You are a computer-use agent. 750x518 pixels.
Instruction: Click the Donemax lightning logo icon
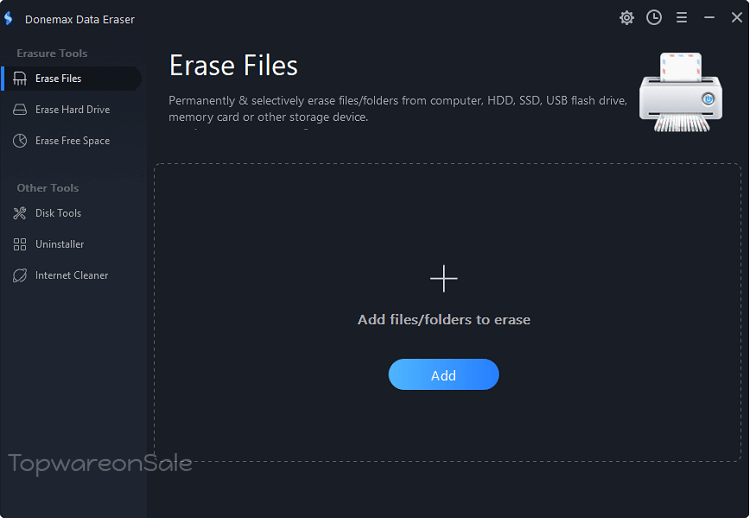[x=8, y=19]
